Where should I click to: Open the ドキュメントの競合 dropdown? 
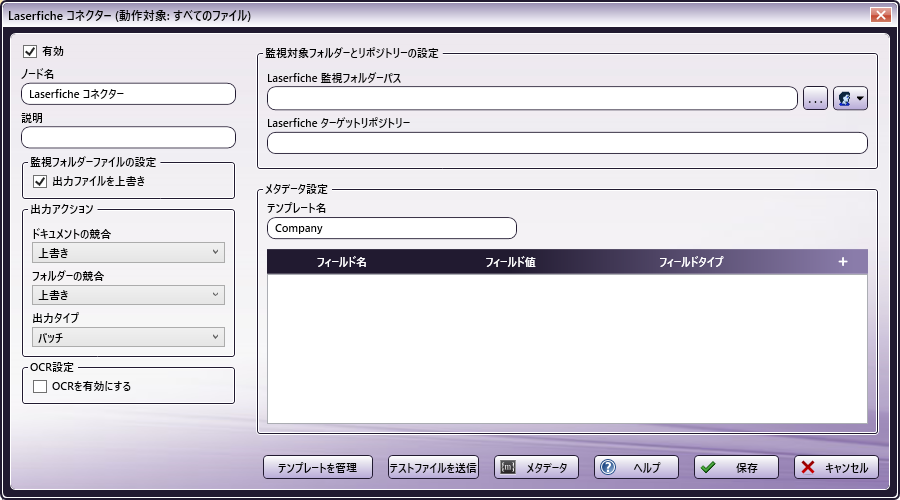[x=128, y=253]
